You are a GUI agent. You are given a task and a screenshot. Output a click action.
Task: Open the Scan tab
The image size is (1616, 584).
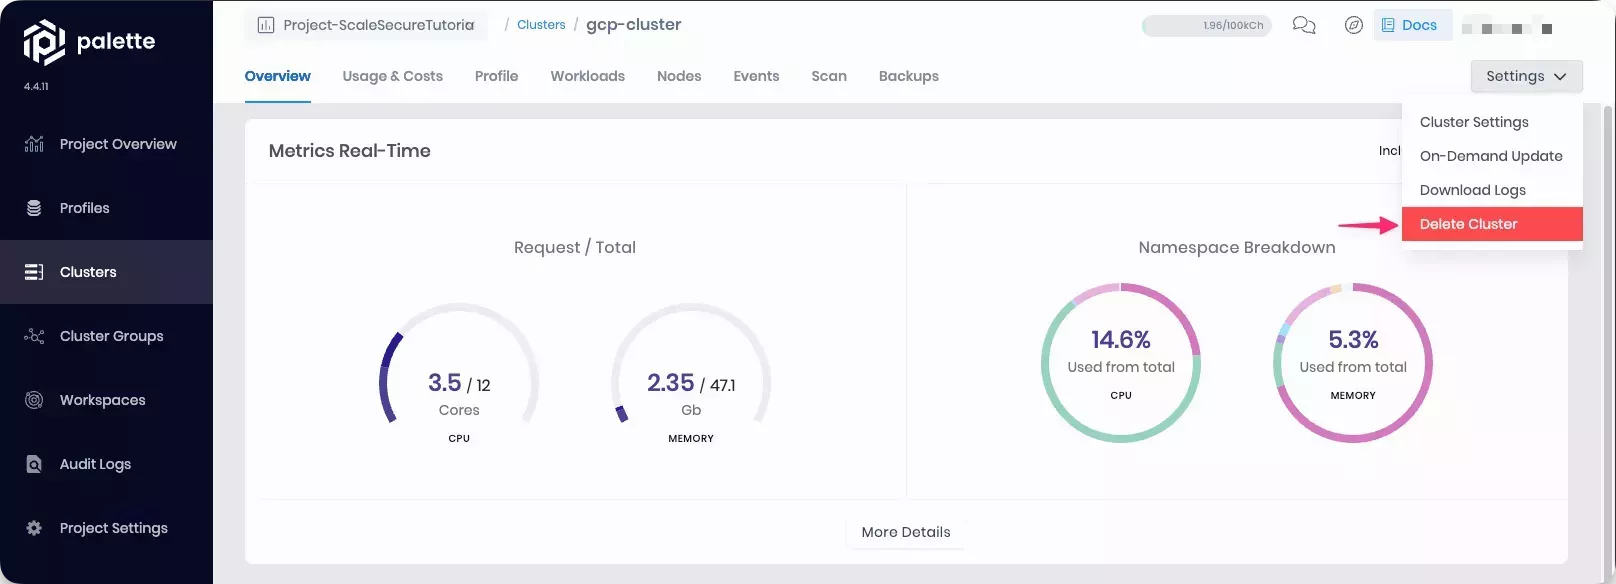[x=829, y=76]
